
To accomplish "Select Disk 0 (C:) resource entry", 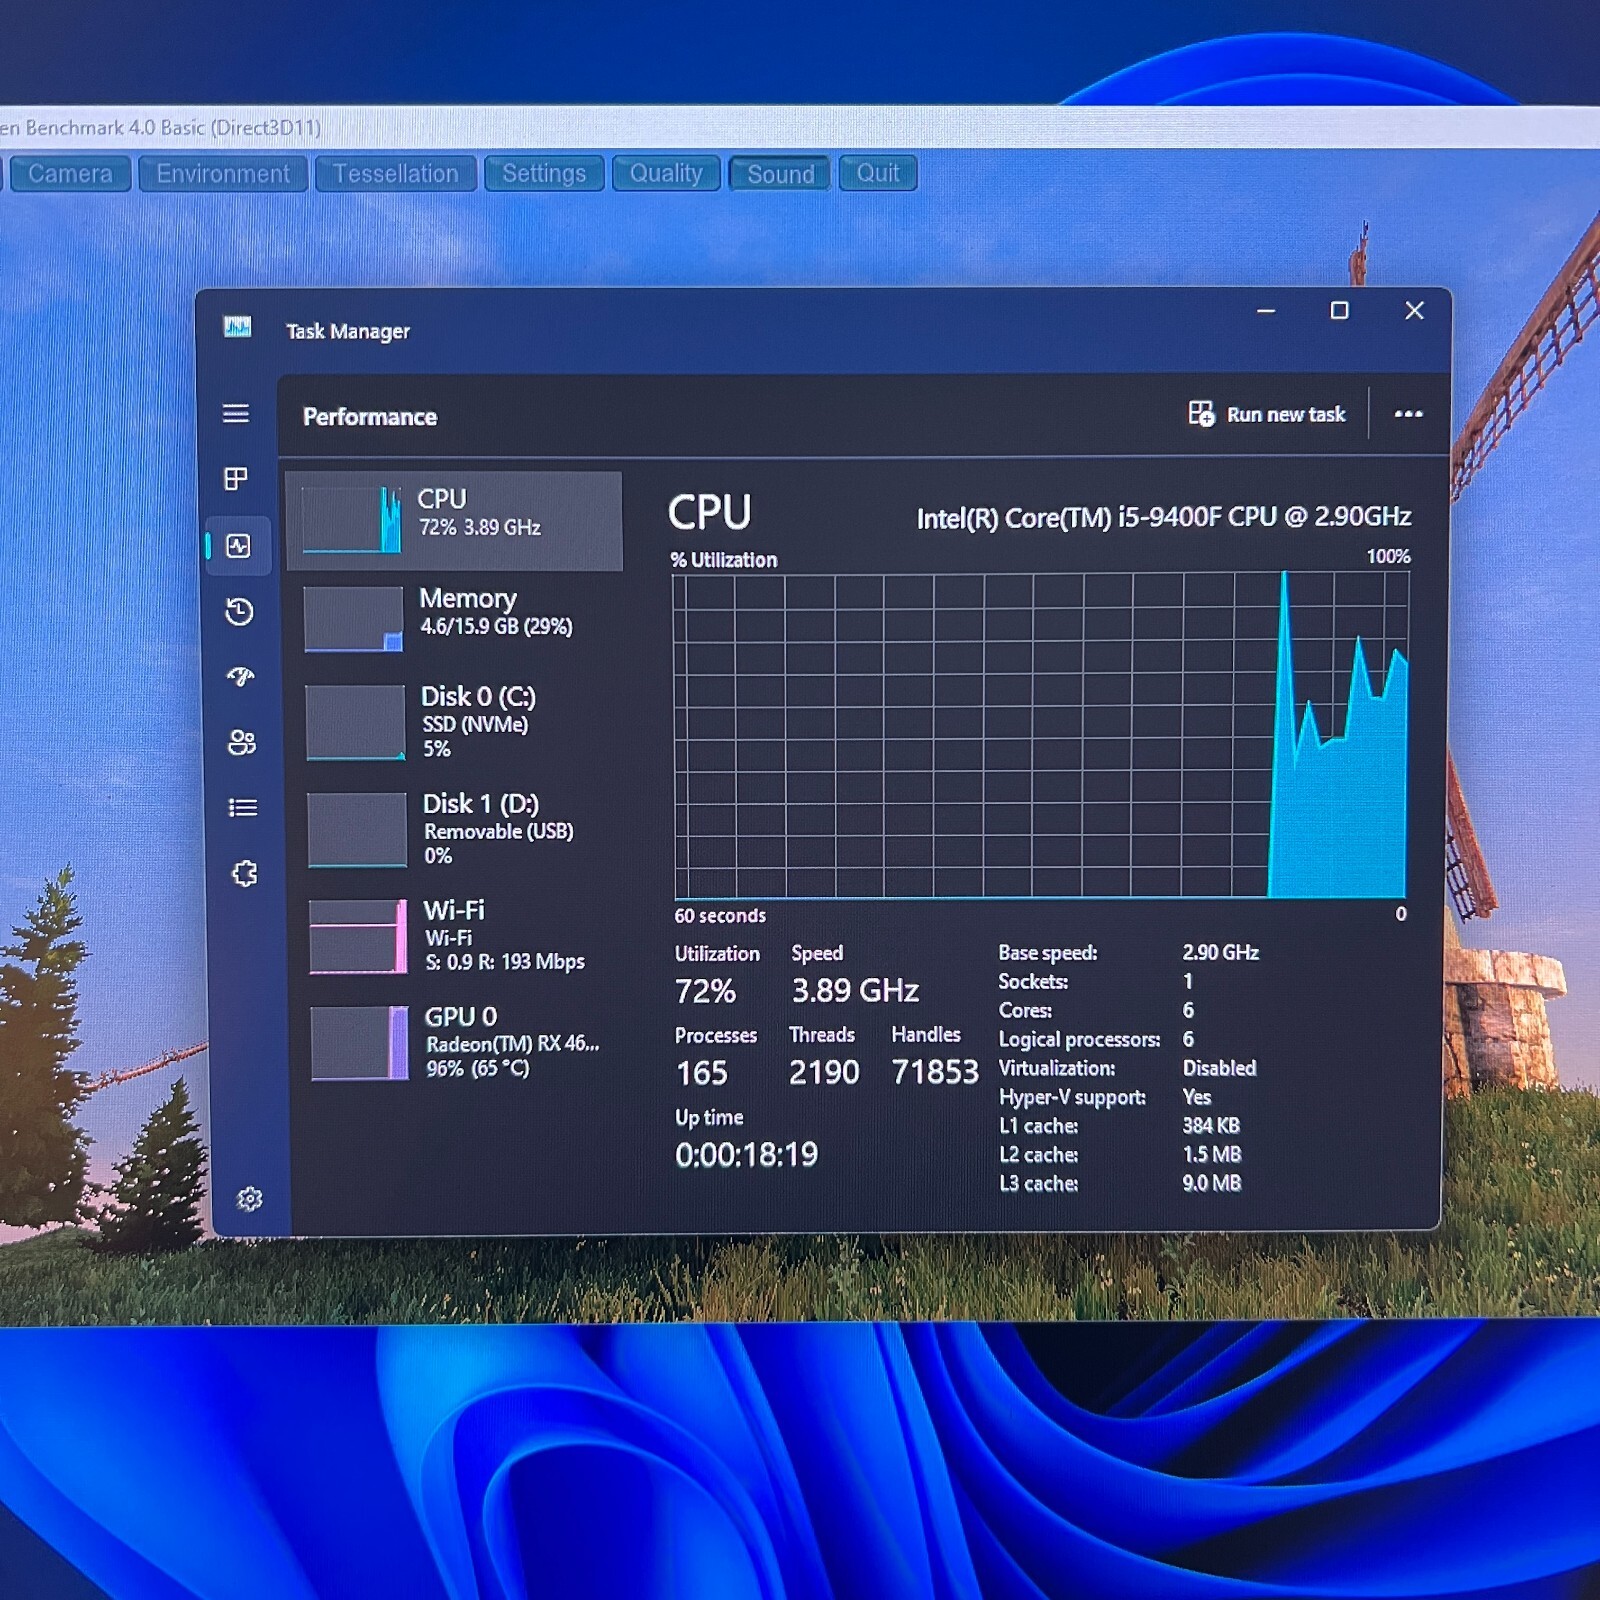I will coord(457,722).
